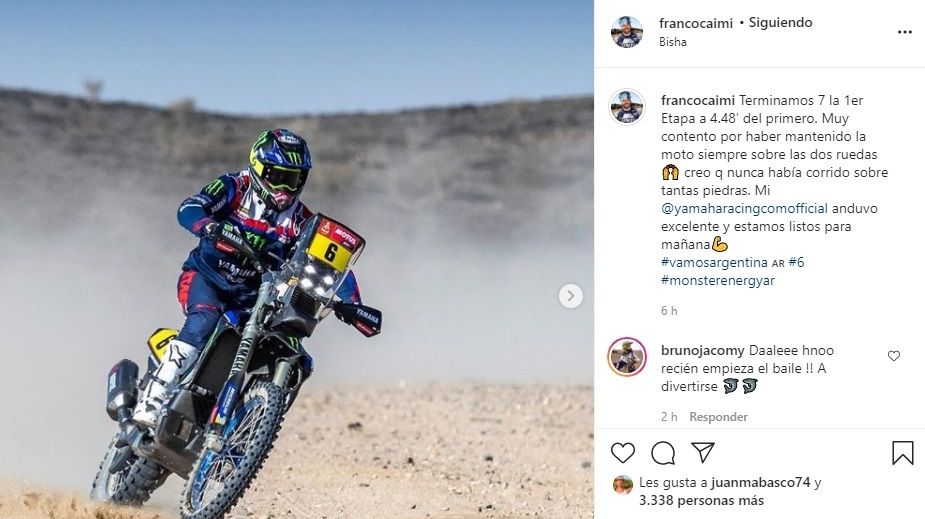Open the comment speech bubble icon
This screenshot has height=519, width=925.
663,453
